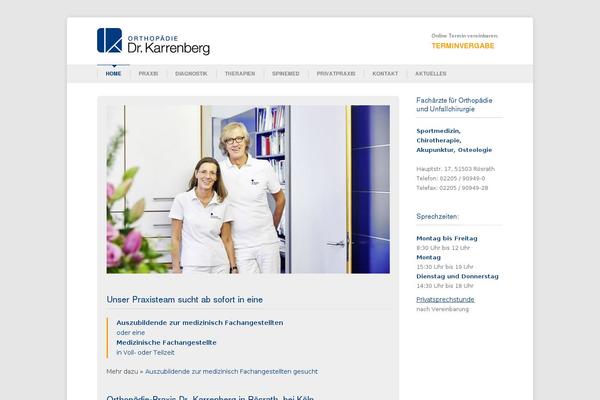Open the AKTUELLES menu item
The height and width of the screenshot is (400, 600).
coord(431,73)
